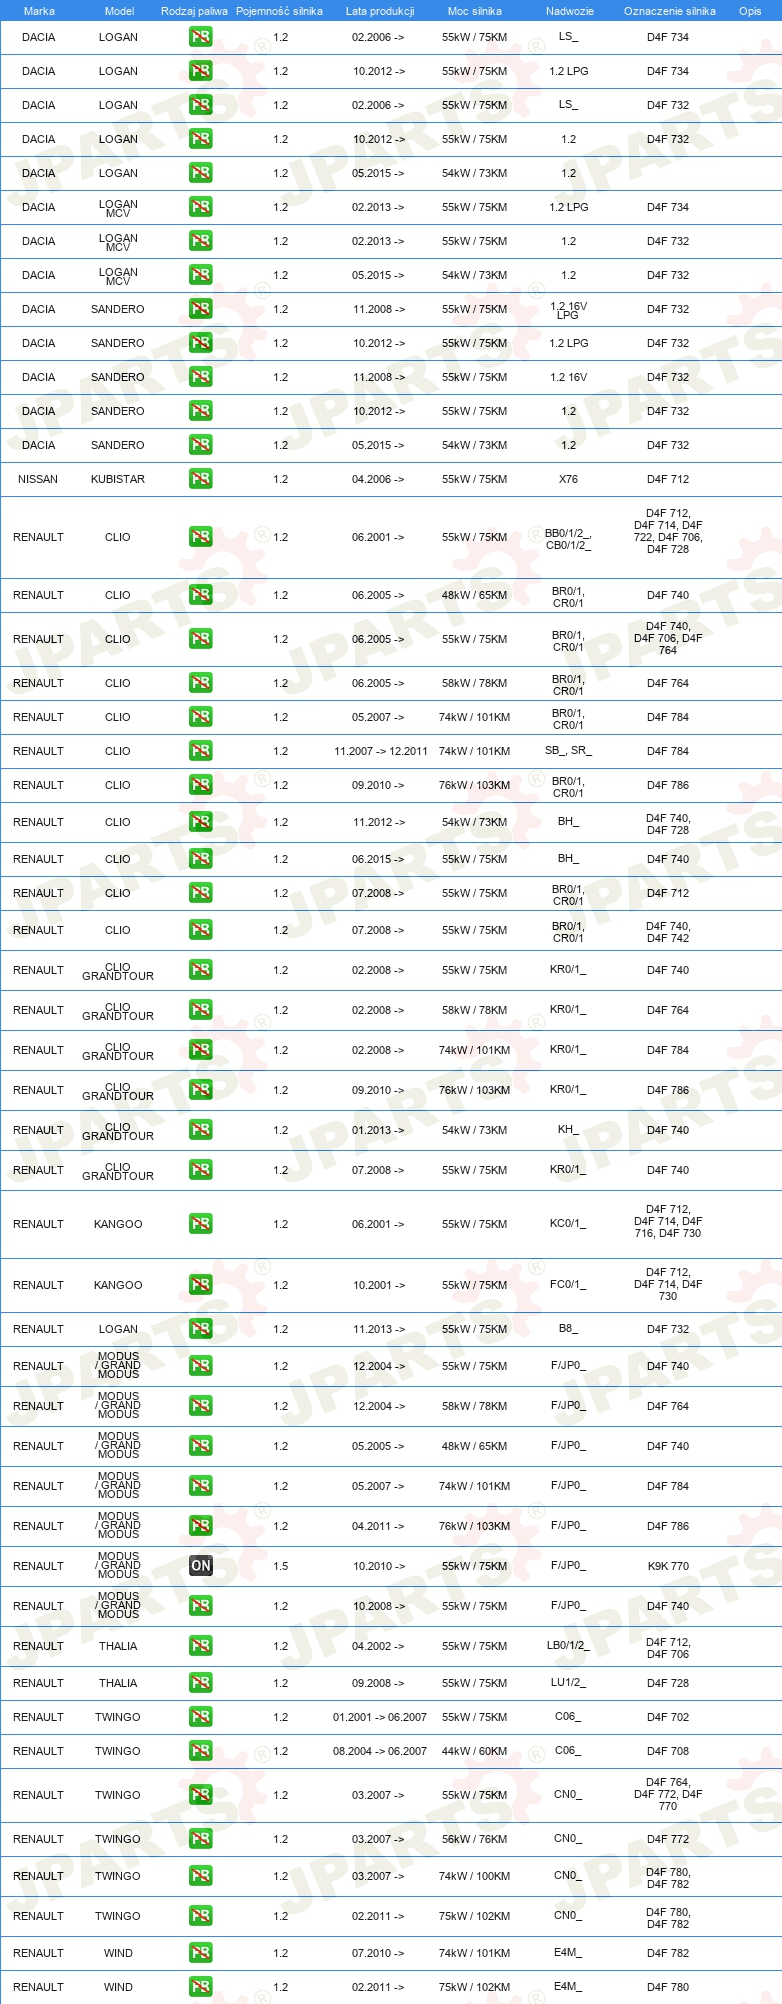Click the petrol icon for RENAULT WIND 02.2011

pos(201,1987)
